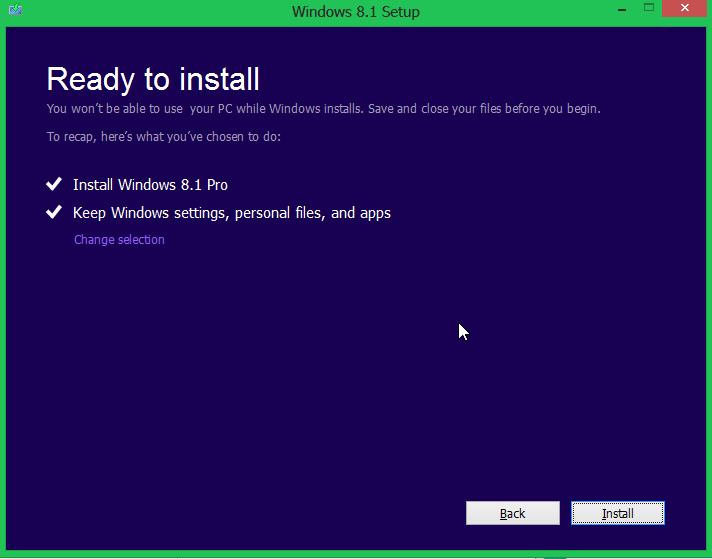Viewport: 712px width, 559px height.
Task: Minimize the Windows 8.1 Setup window
Action: coord(622,9)
